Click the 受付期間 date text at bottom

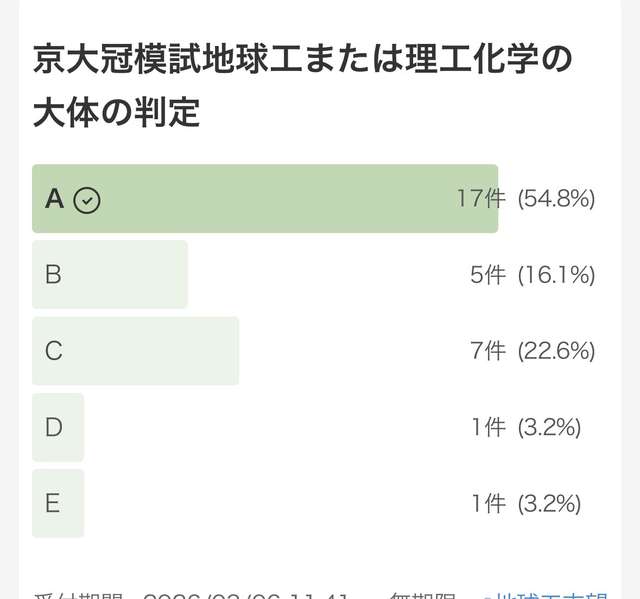(x=190, y=596)
